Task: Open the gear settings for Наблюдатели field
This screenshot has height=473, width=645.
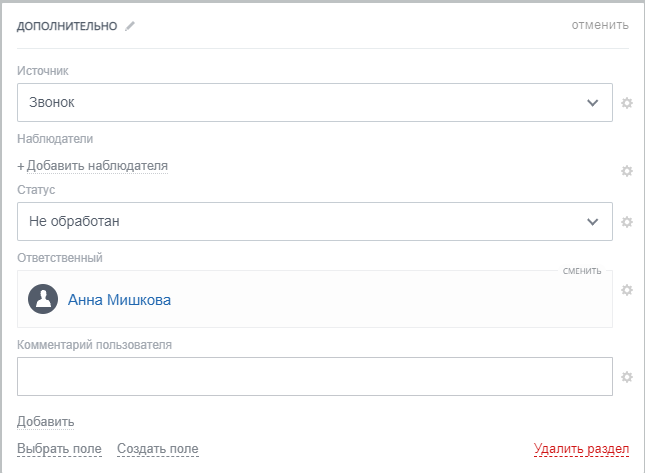Action: (627, 170)
